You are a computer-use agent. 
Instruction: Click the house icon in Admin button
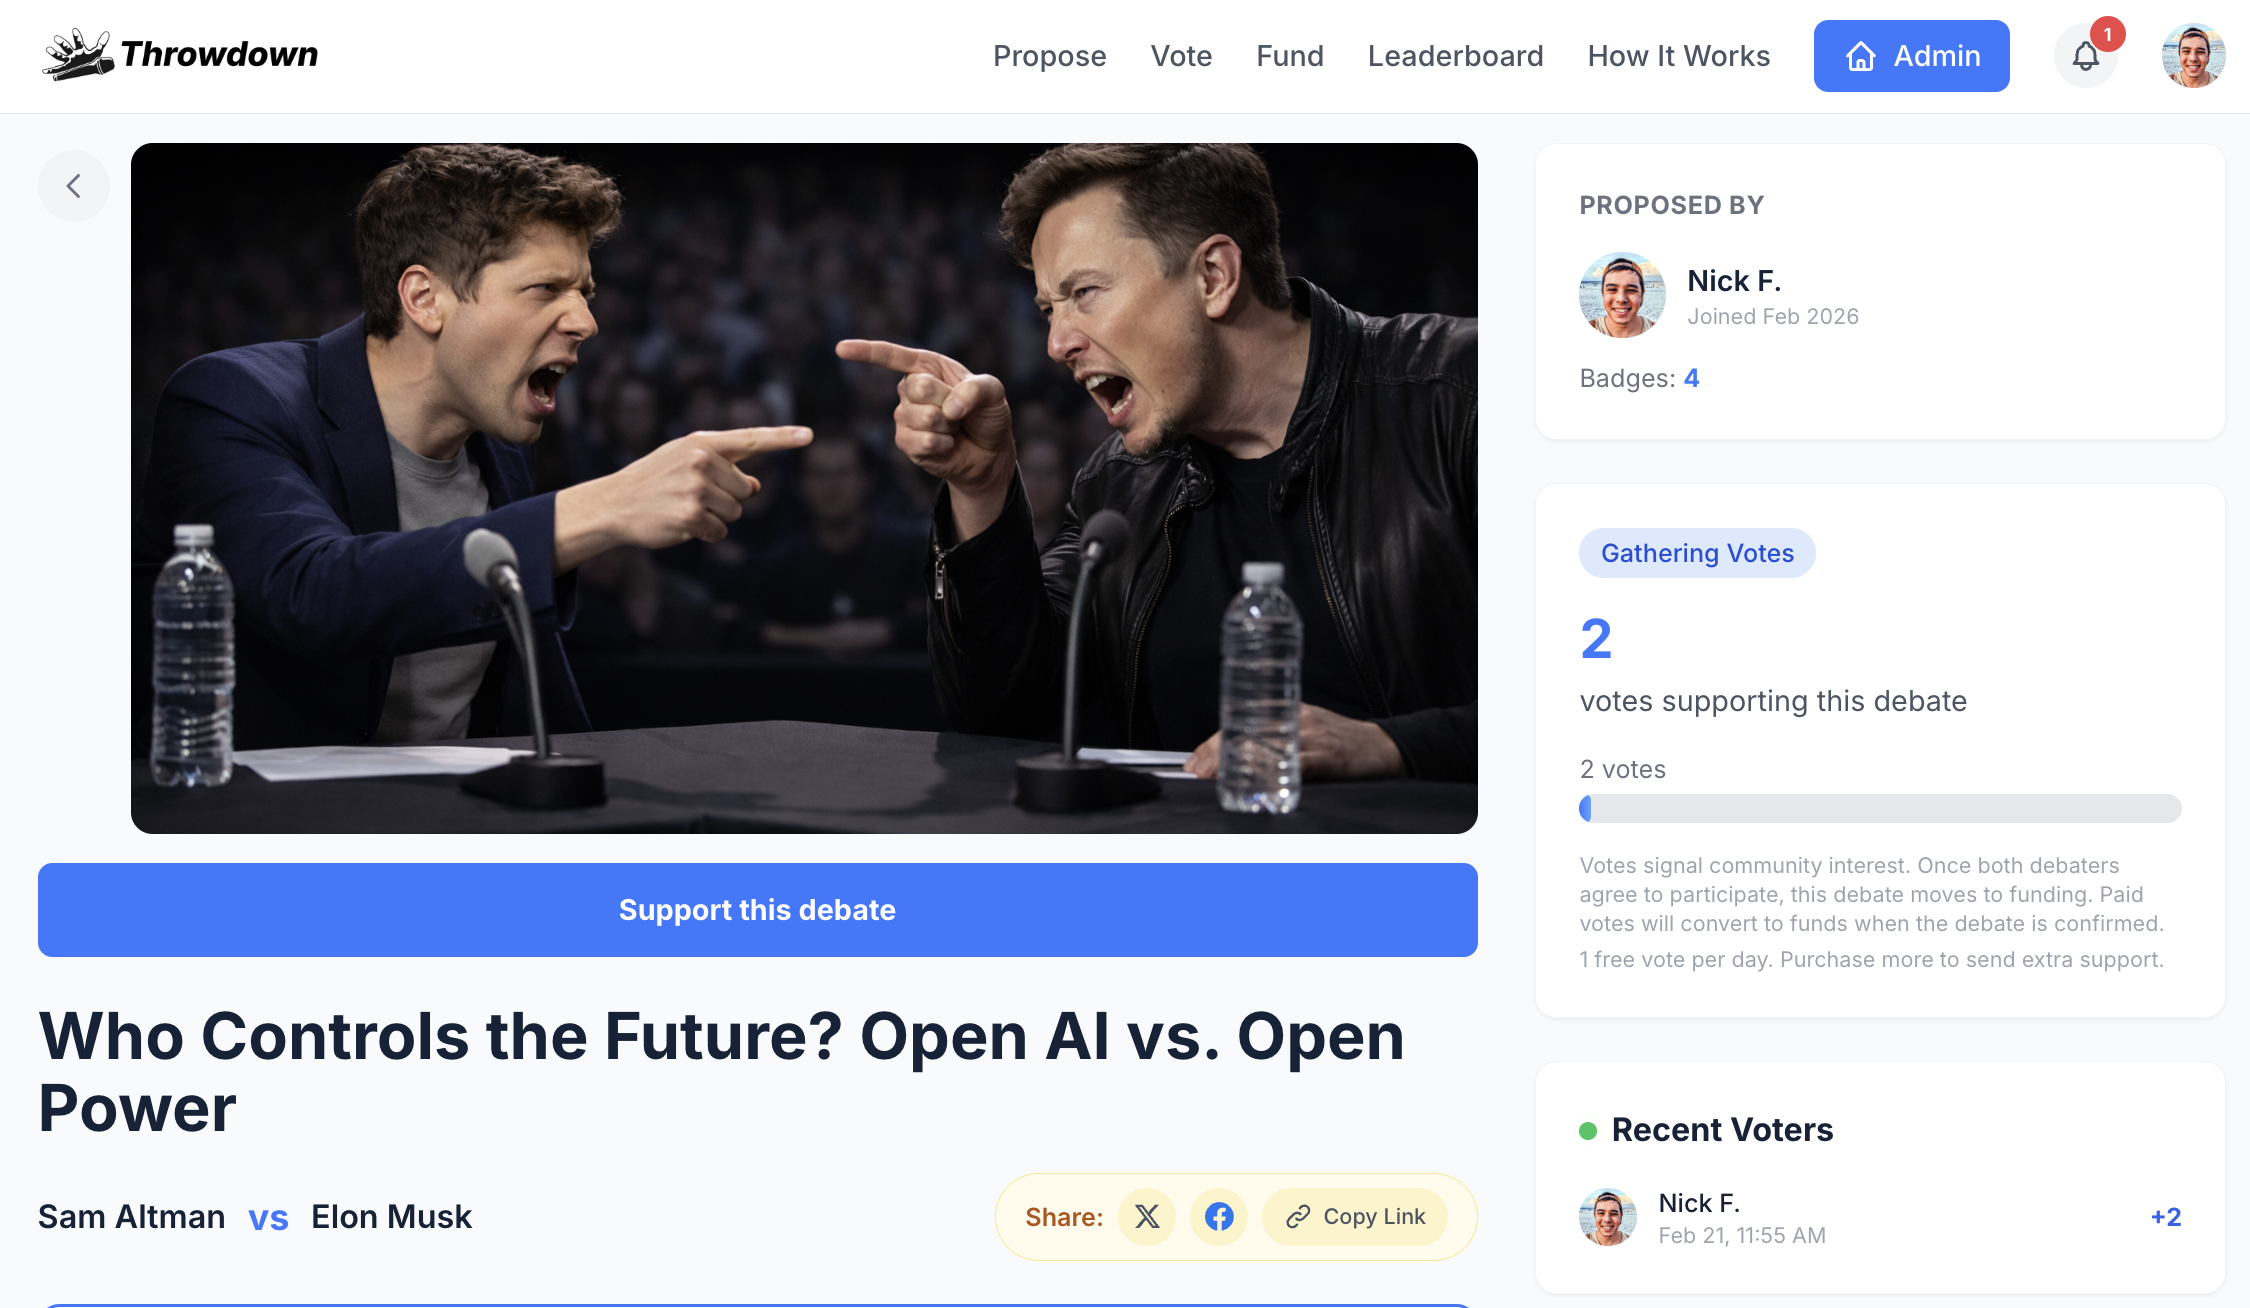(1861, 56)
